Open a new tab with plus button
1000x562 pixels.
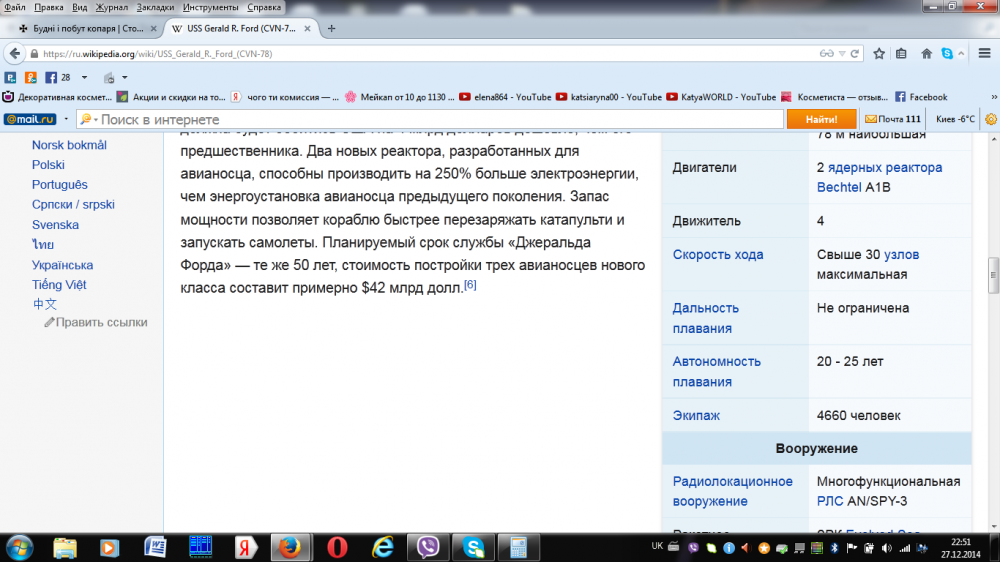(331, 29)
